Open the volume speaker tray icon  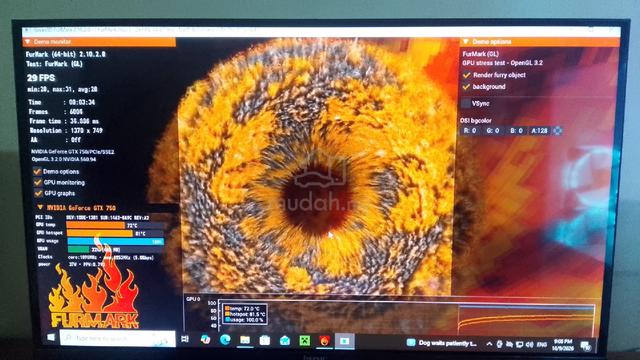pos(529,345)
